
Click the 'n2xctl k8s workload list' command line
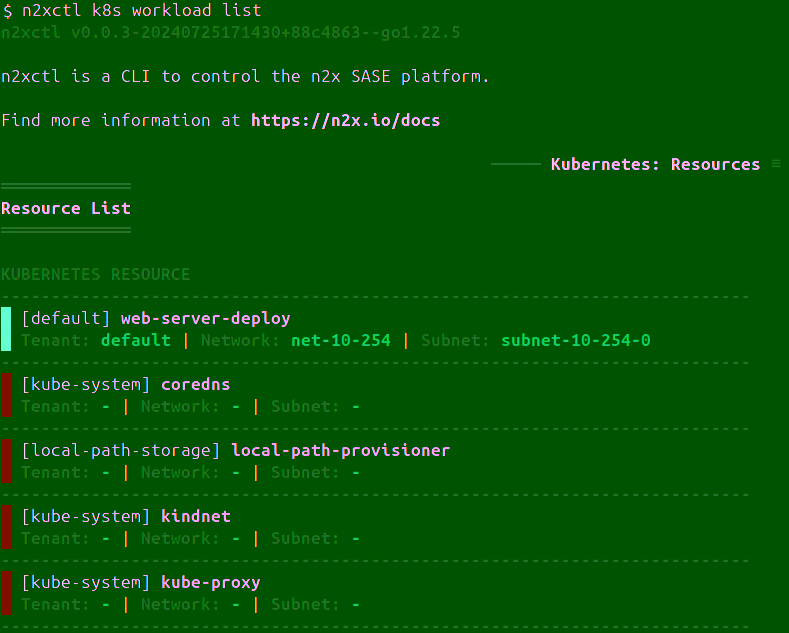(141, 11)
